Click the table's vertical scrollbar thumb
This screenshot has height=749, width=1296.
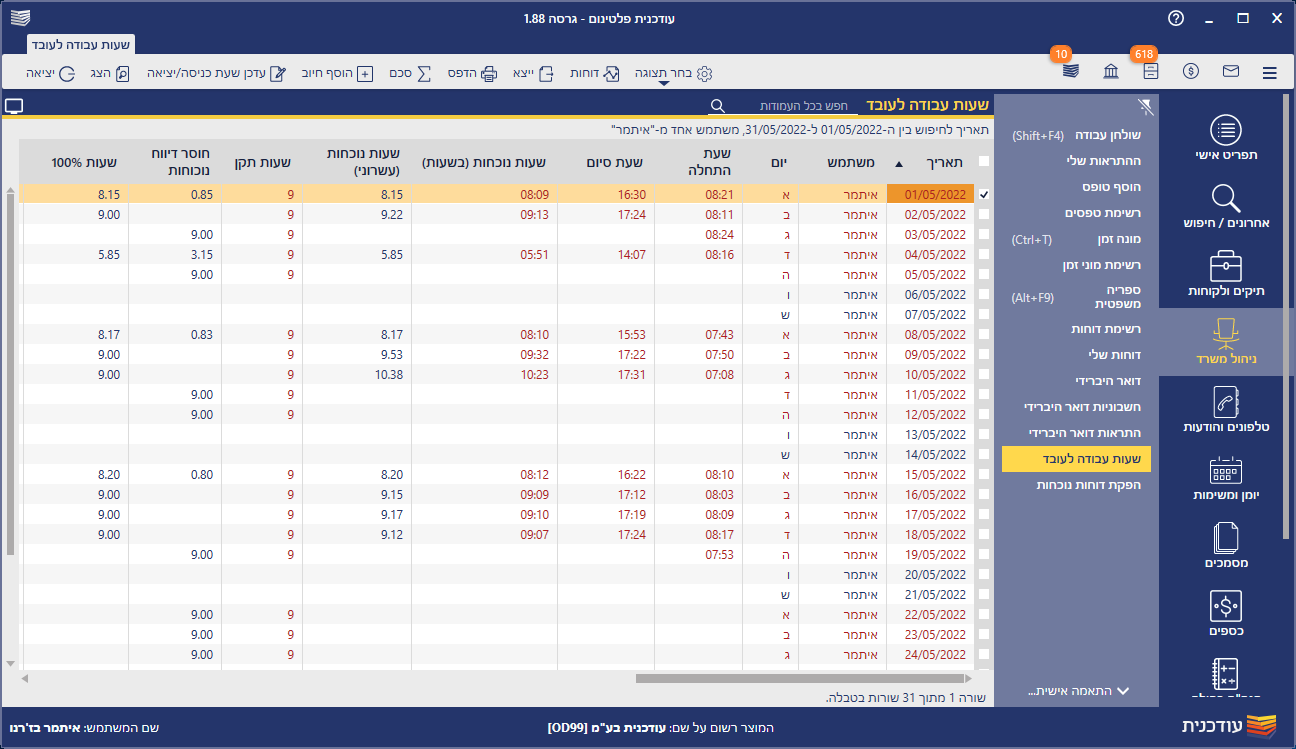pos(11,373)
